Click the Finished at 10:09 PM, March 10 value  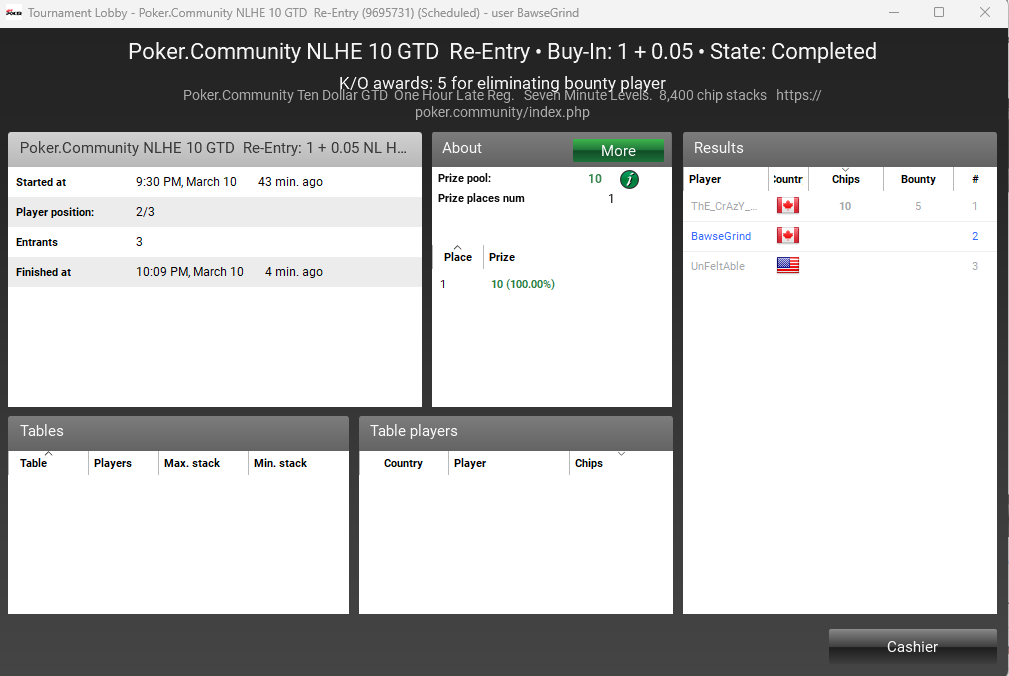190,271
